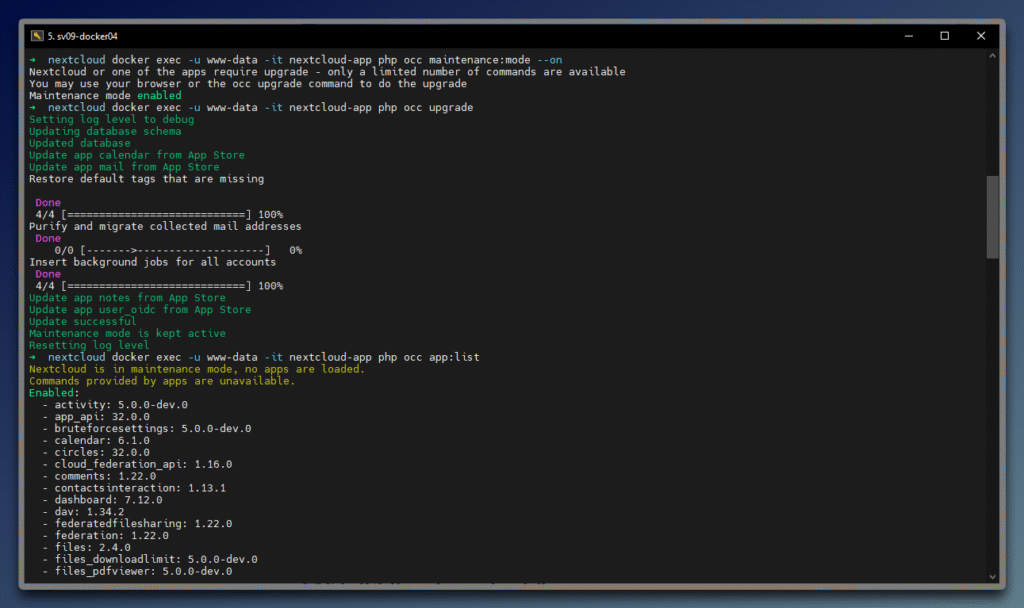
Task: Click the scrollbar down arrow
Action: click(992, 576)
